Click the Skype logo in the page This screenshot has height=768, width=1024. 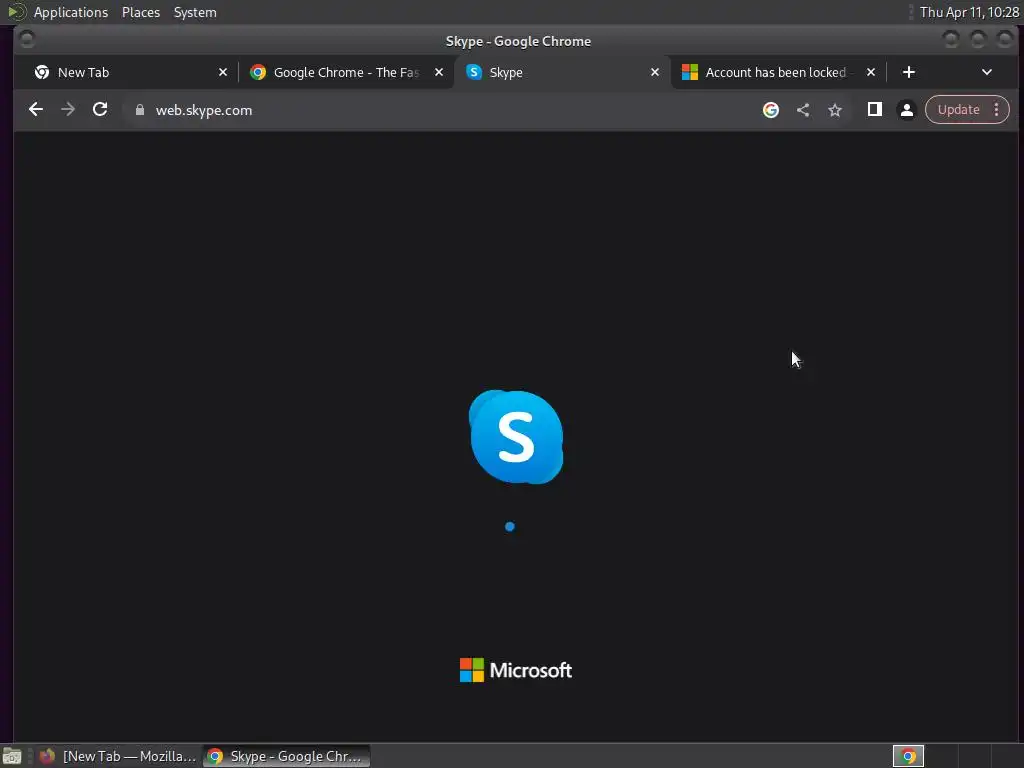pyautogui.click(x=516, y=437)
